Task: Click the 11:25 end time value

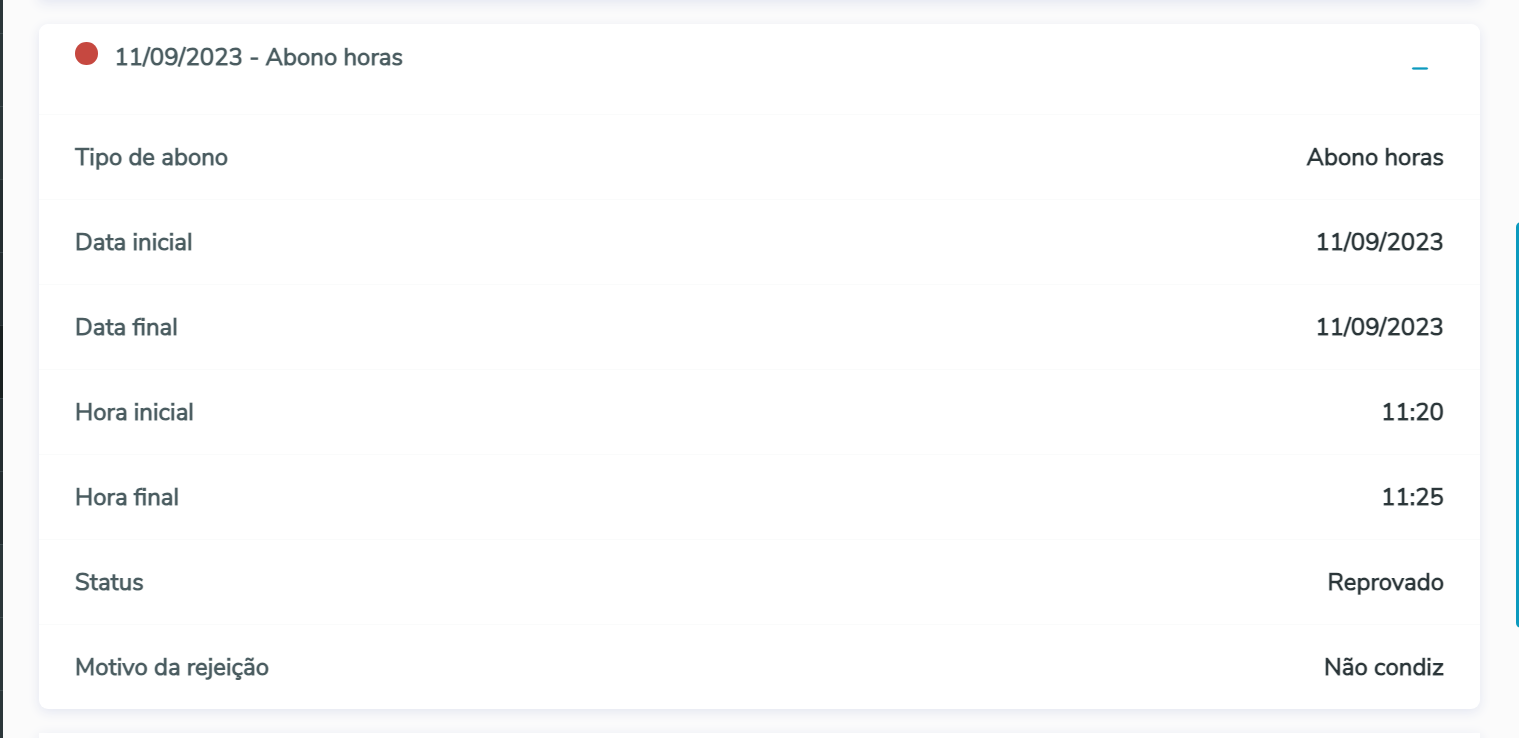Action: point(1412,497)
